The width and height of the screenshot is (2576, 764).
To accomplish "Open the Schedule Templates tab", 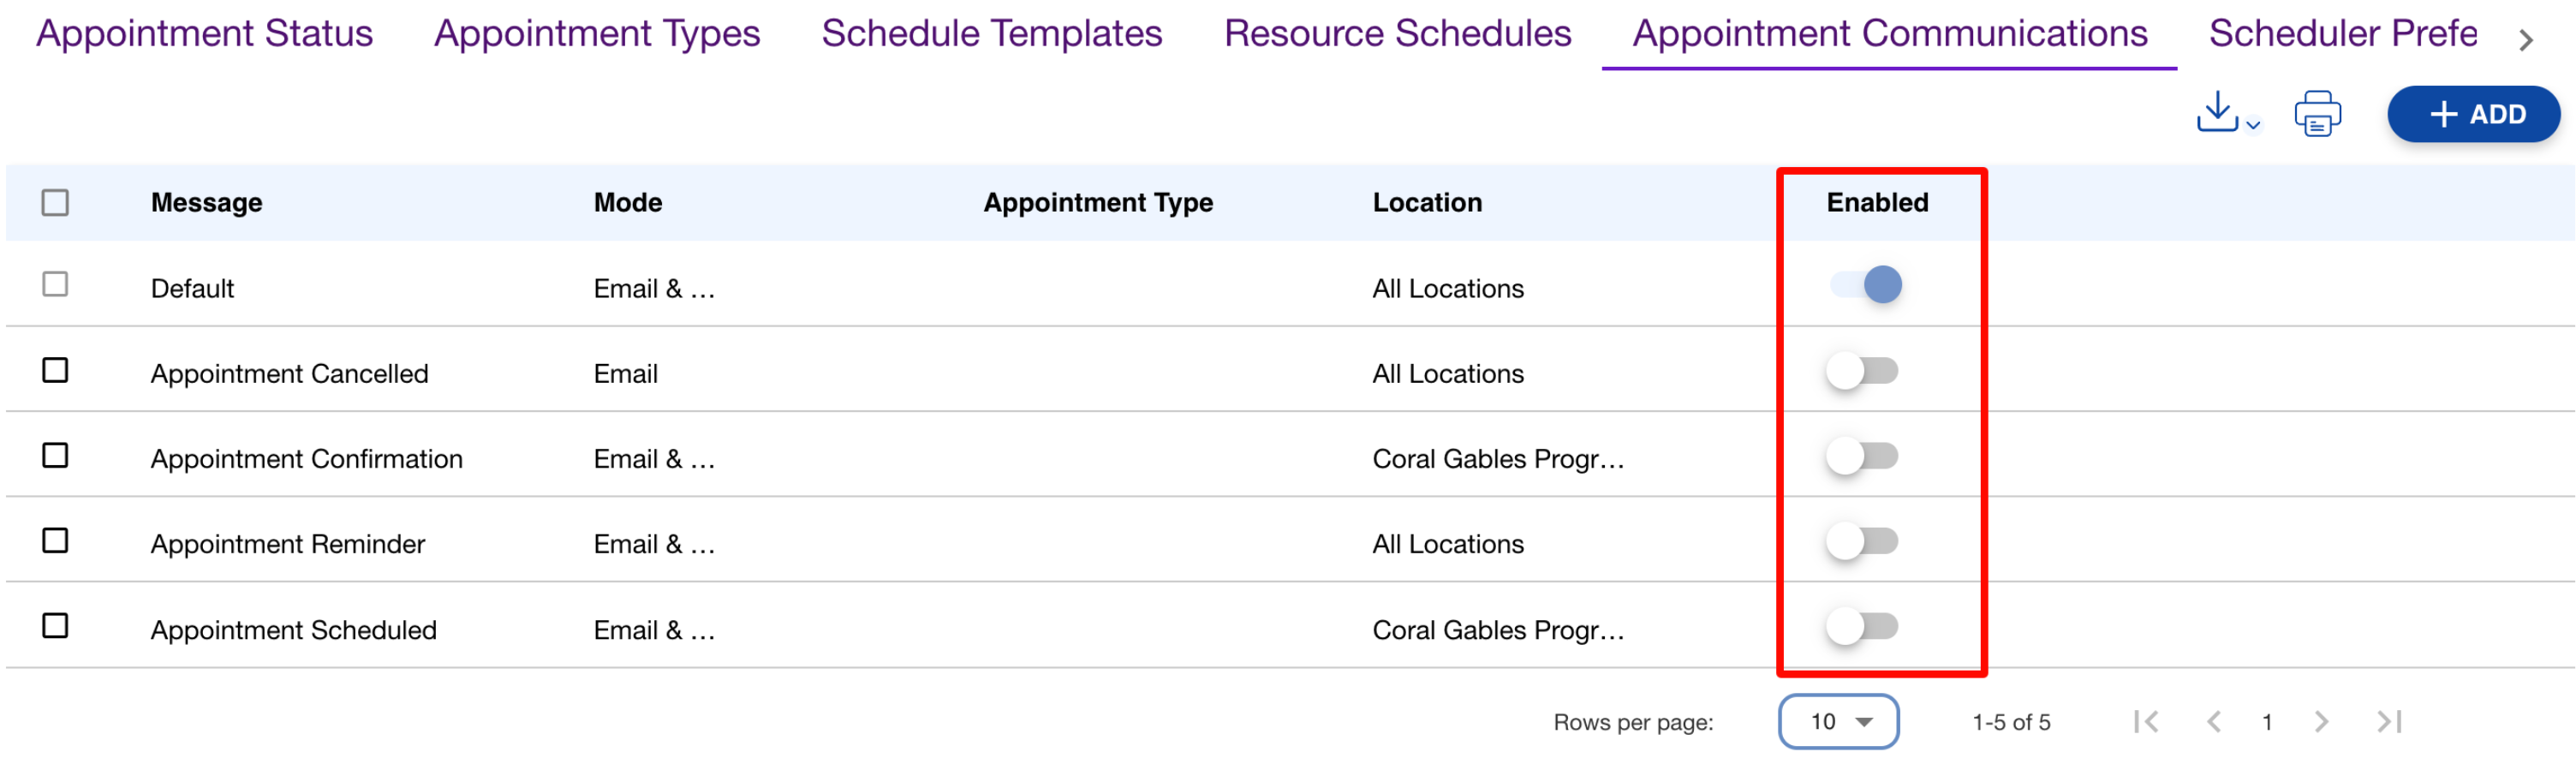I will tap(991, 34).
